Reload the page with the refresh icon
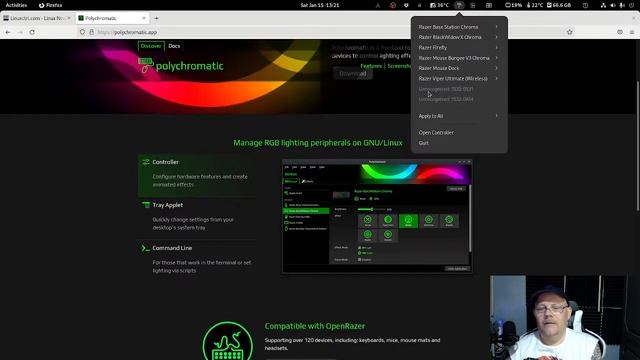 pyautogui.click(x=32, y=32)
